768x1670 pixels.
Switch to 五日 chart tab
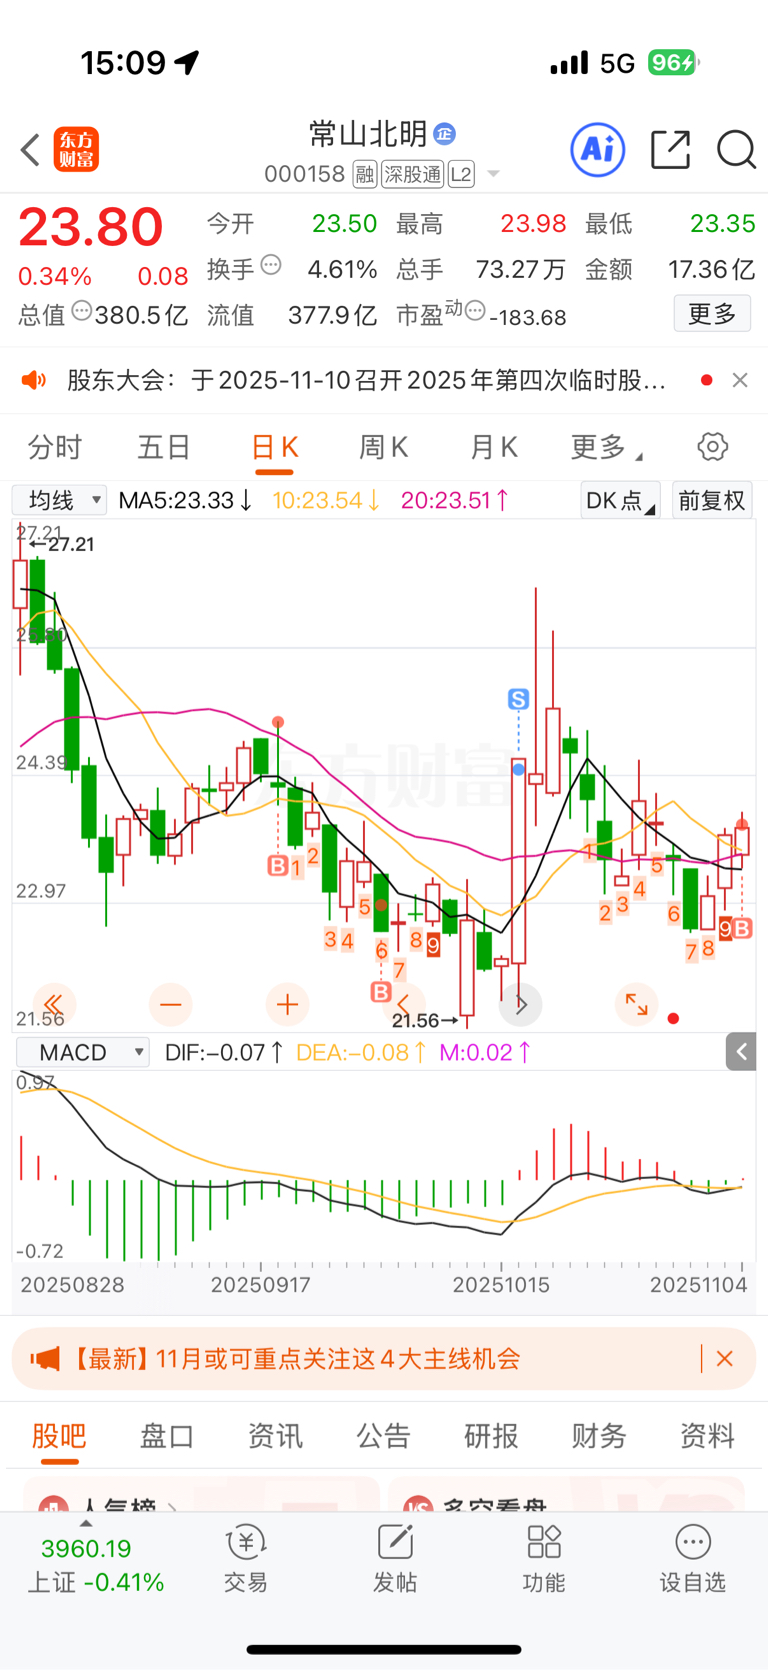[164, 447]
